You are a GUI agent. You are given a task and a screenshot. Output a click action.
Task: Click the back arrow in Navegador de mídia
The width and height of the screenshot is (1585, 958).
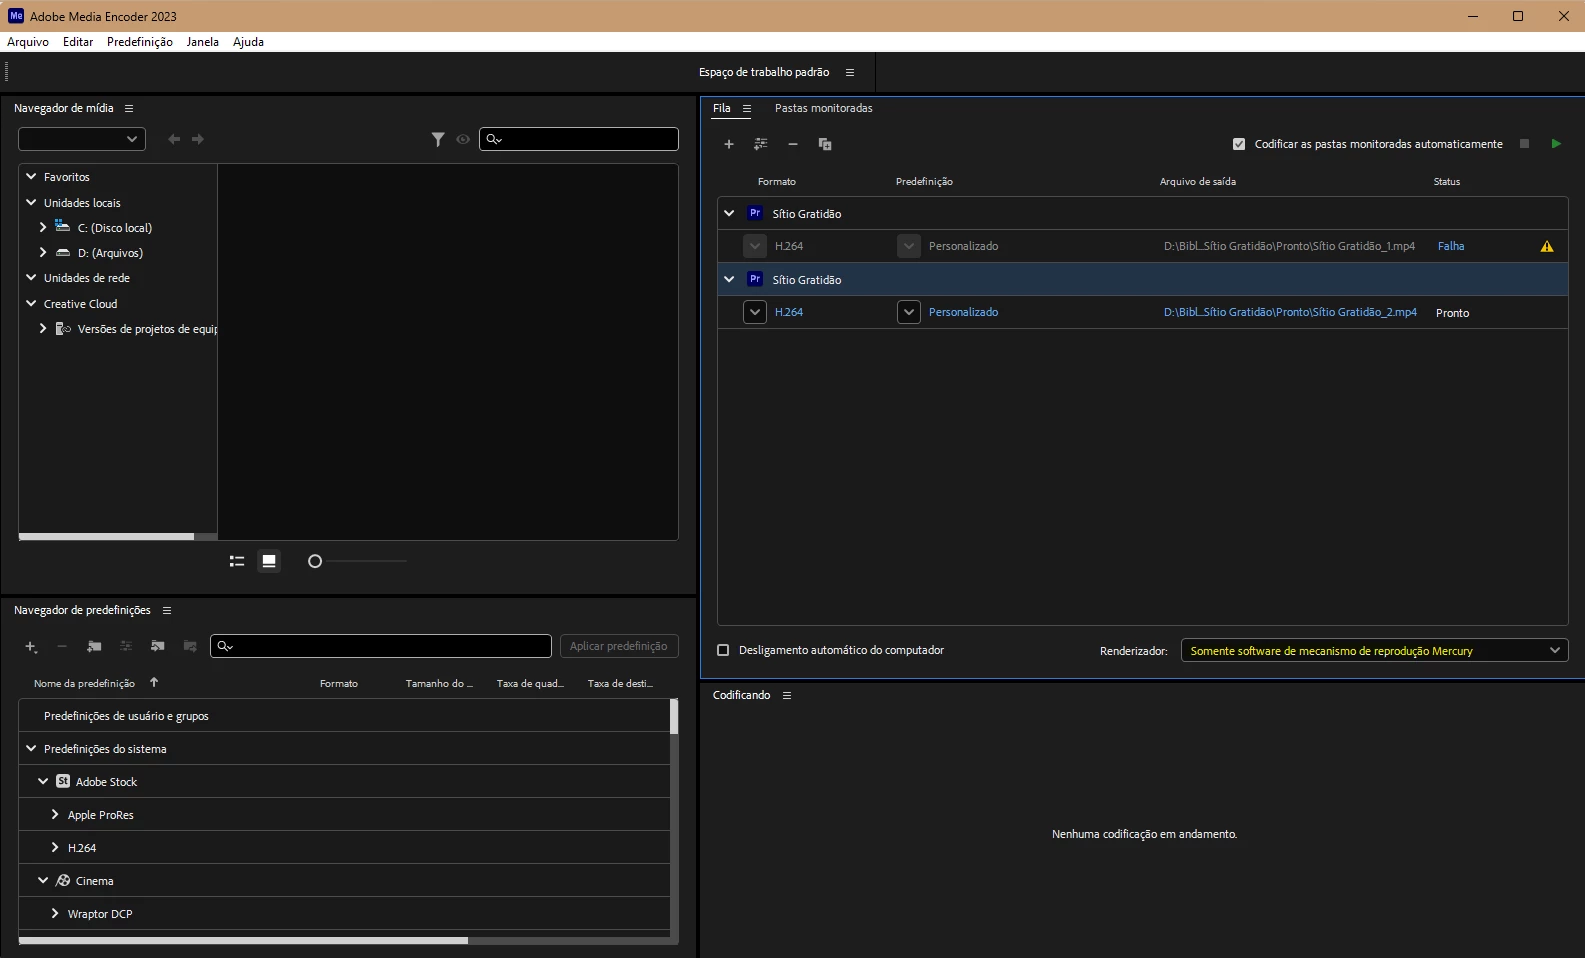click(x=174, y=139)
